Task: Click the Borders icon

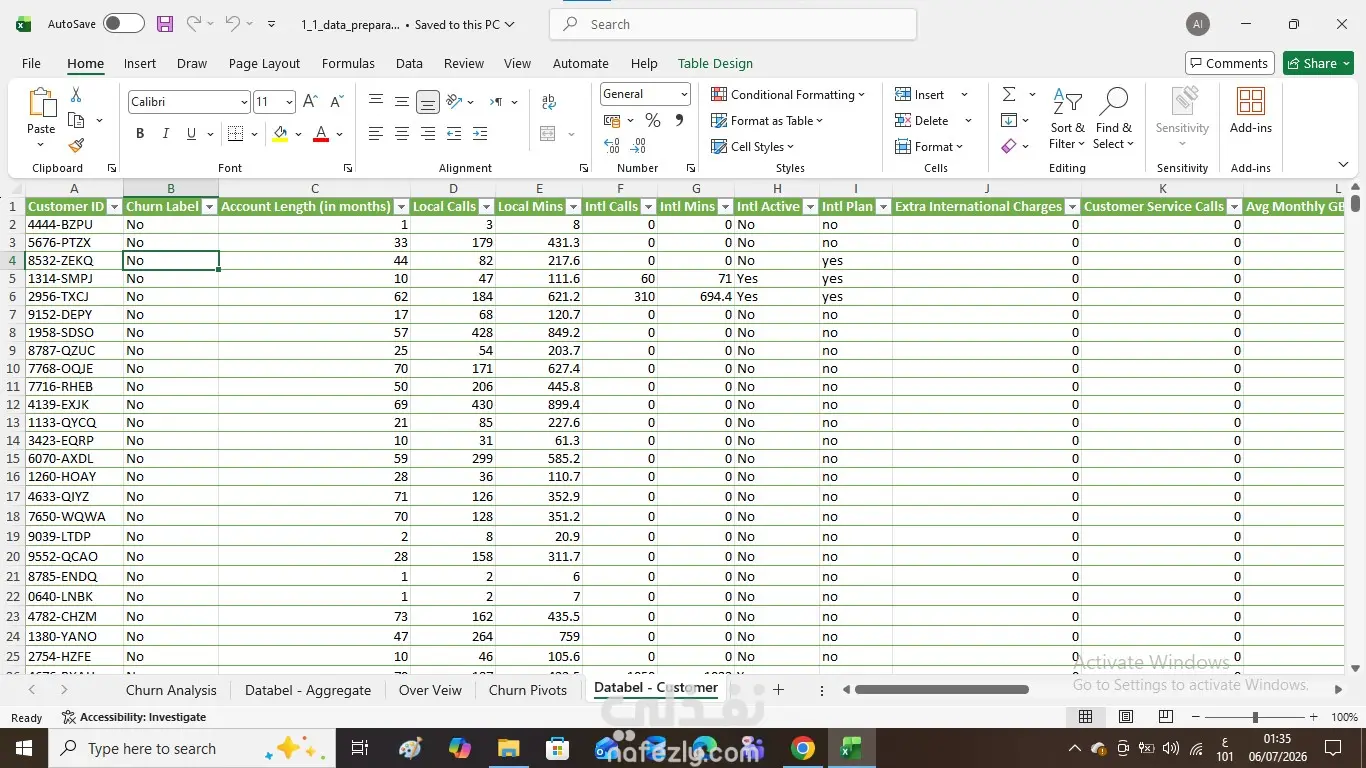Action: tap(236, 133)
